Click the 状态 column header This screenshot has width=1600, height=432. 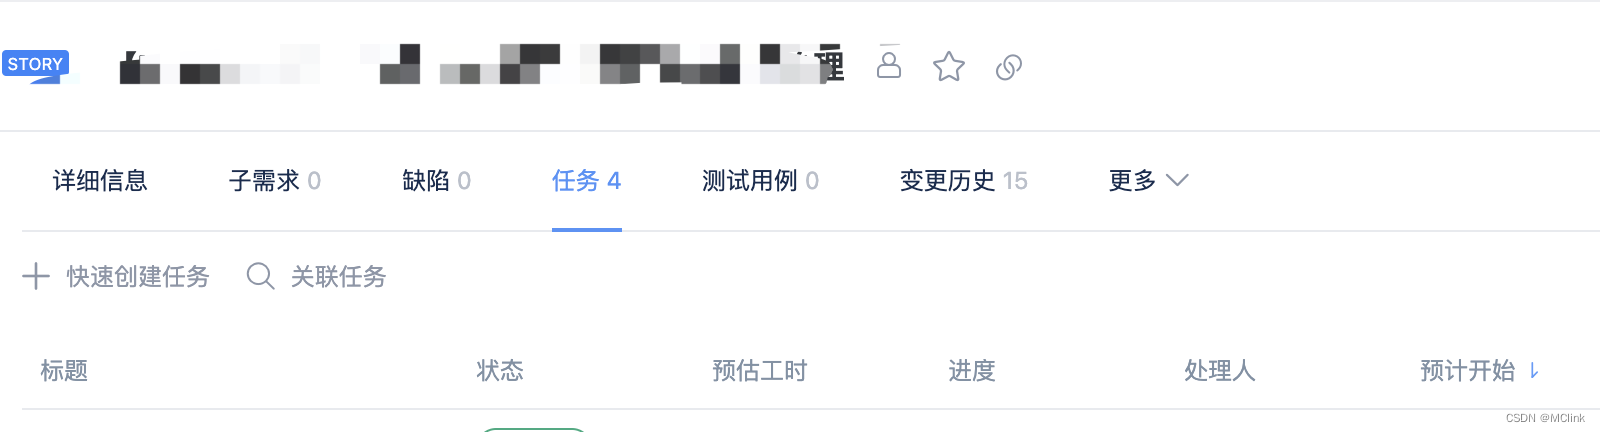pyautogui.click(x=500, y=371)
